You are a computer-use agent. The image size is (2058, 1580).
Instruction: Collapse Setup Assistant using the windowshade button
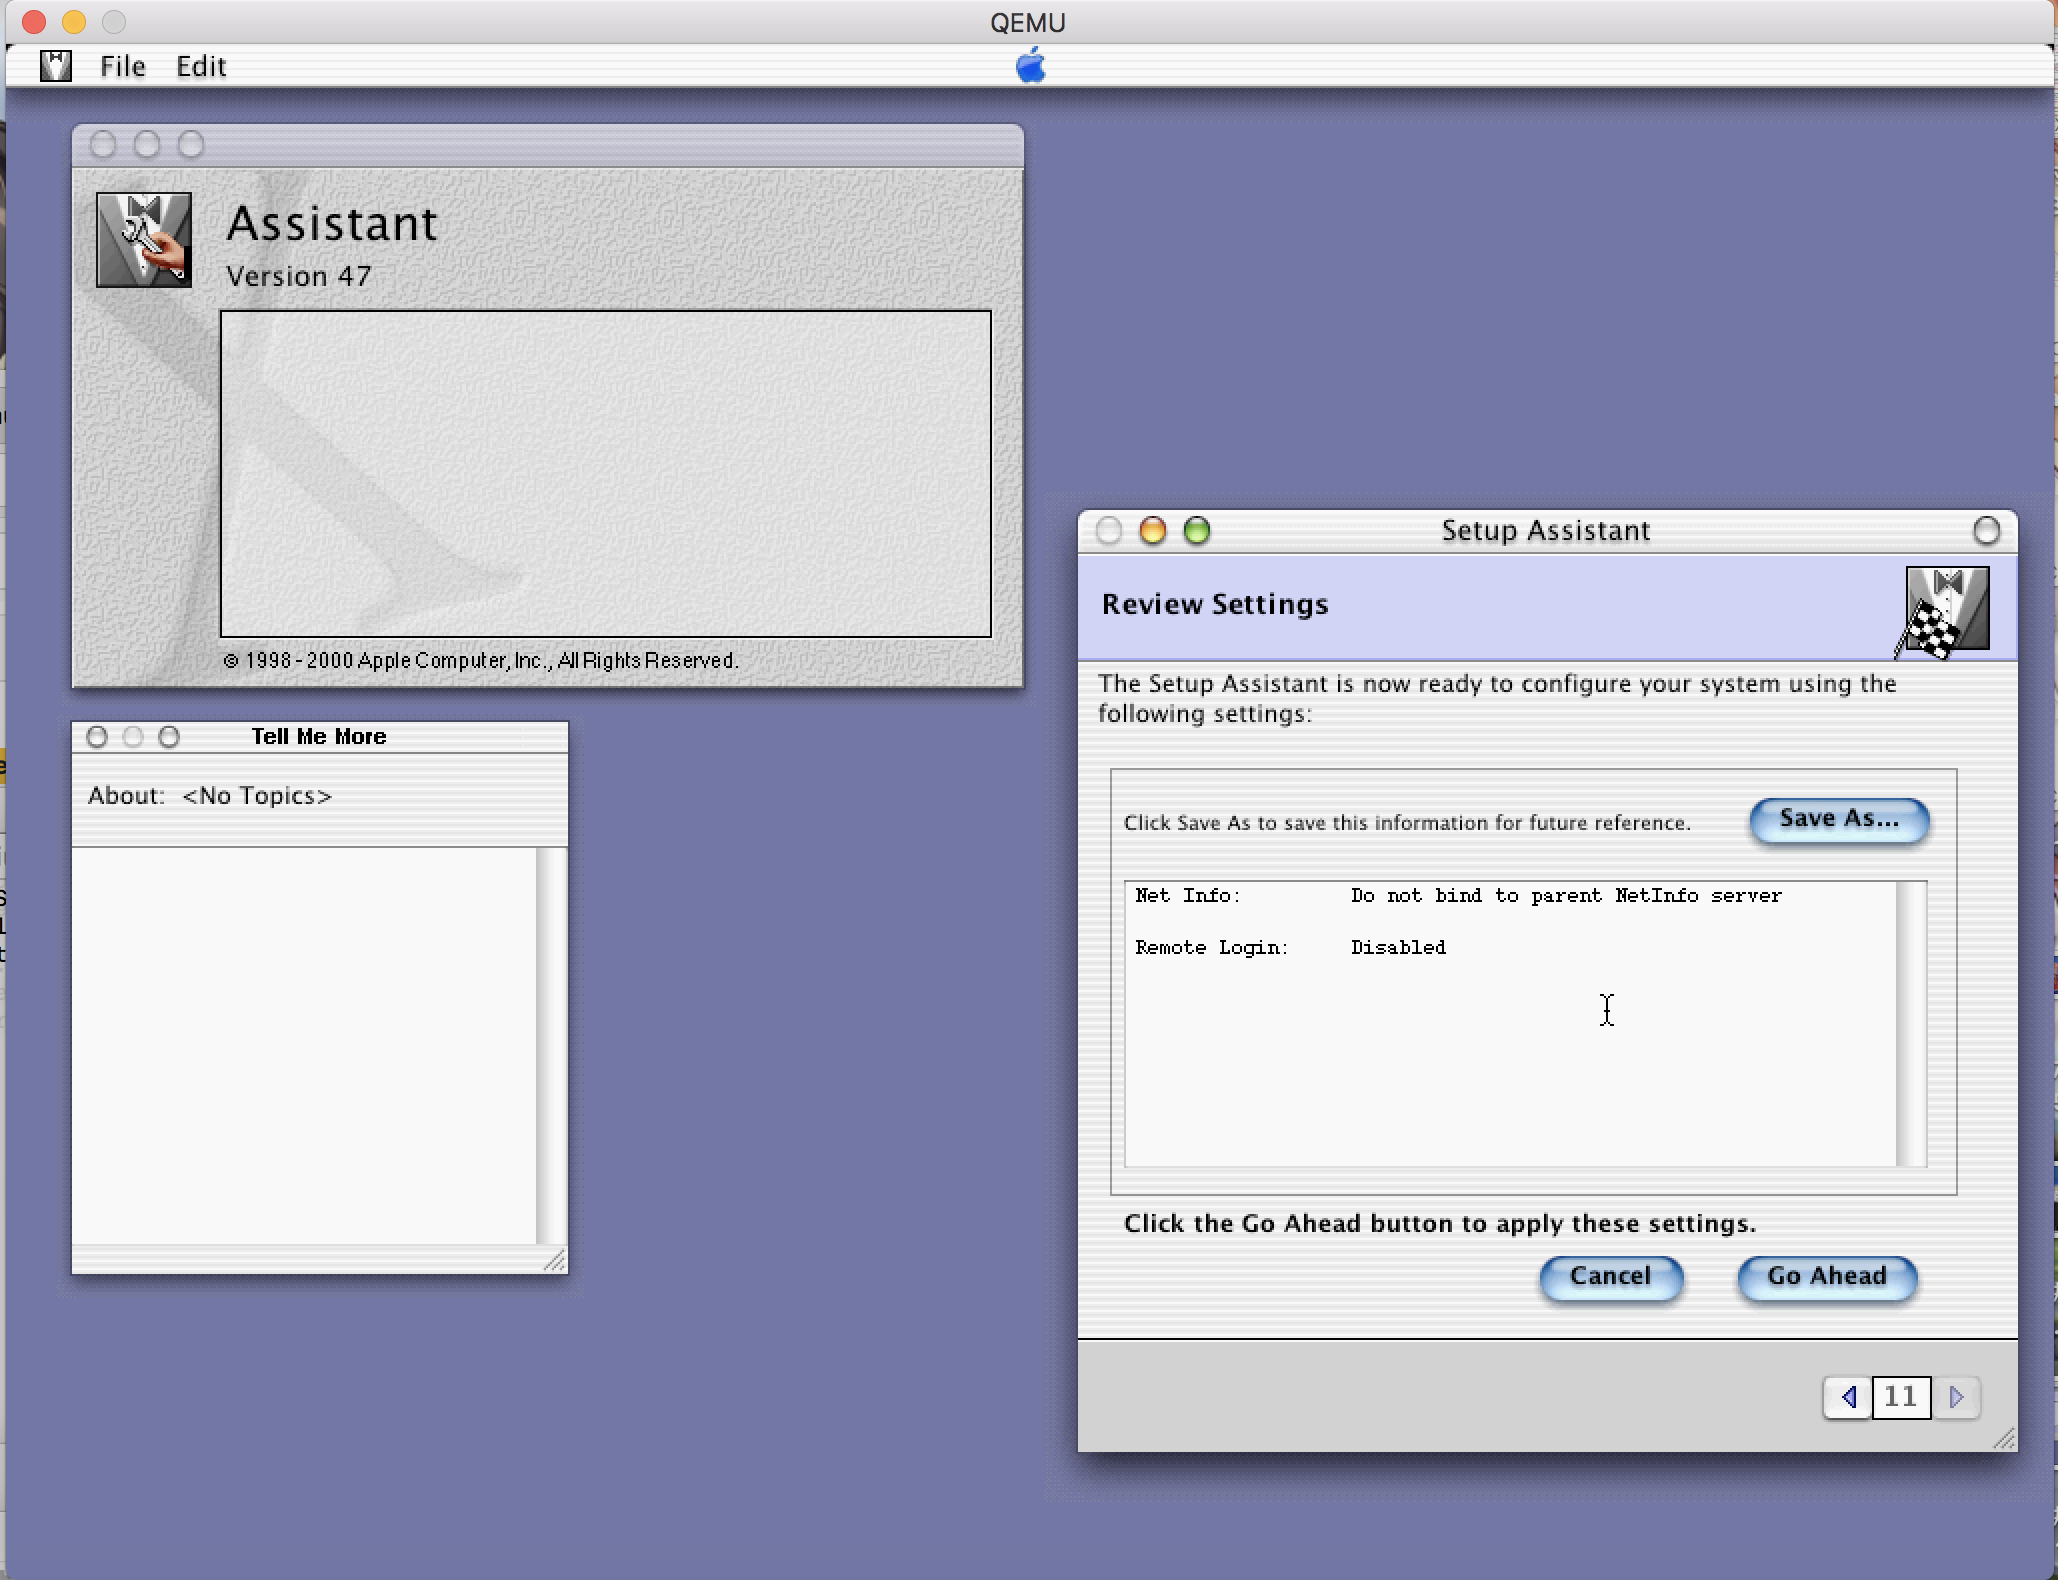coord(1987,531)
